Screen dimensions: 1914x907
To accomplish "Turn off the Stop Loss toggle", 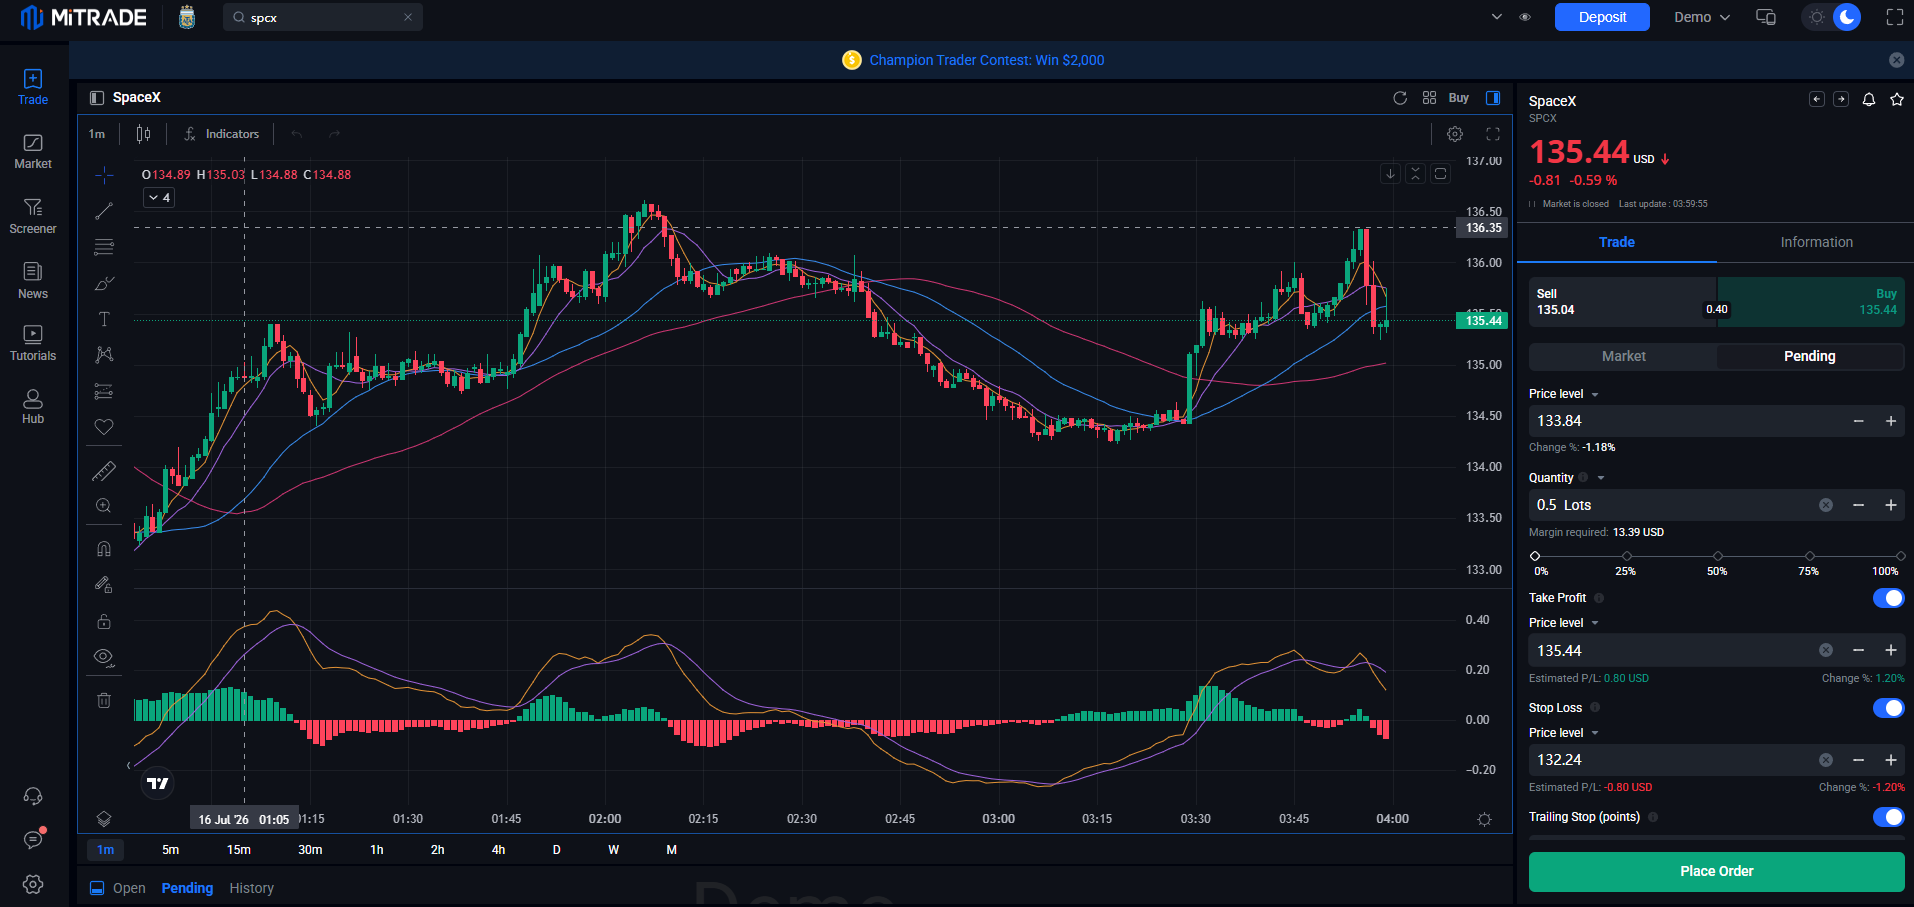I will point(1889,708).
